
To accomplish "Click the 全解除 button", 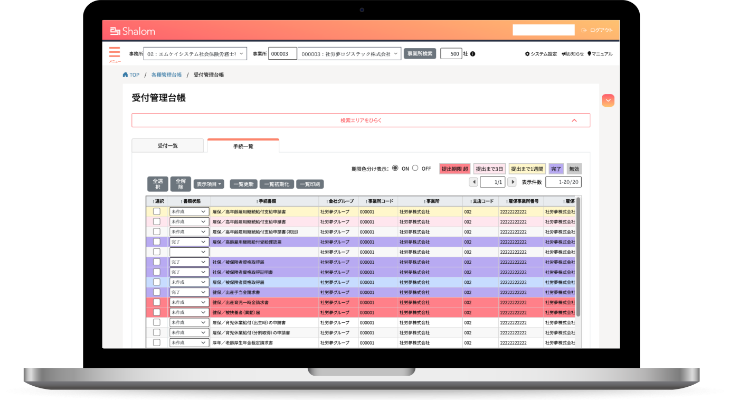I will [180, 184].
